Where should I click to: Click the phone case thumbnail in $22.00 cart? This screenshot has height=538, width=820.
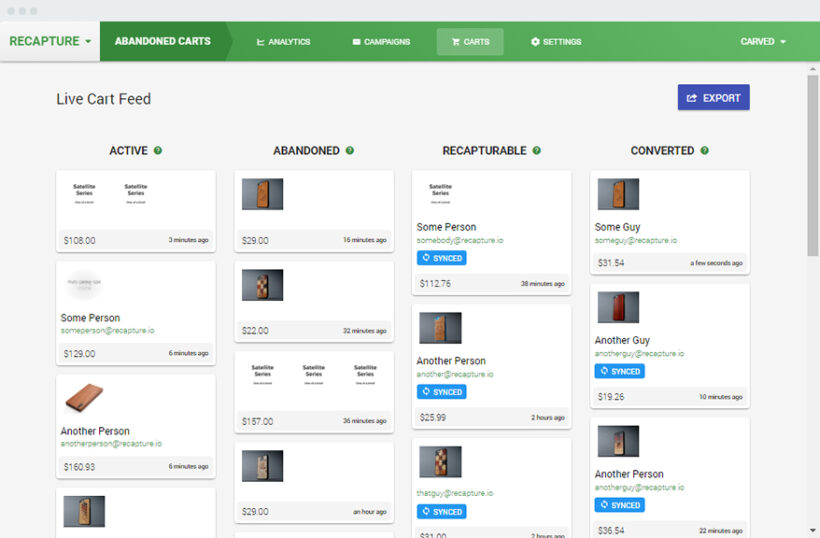(x=262, y=285)
